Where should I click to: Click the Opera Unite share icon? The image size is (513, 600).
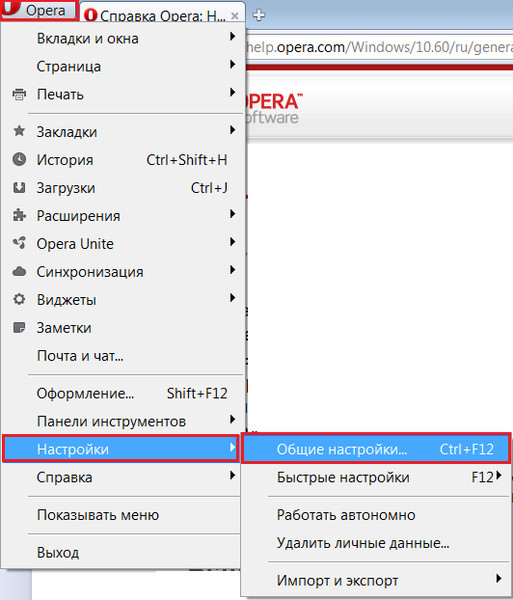19,243
